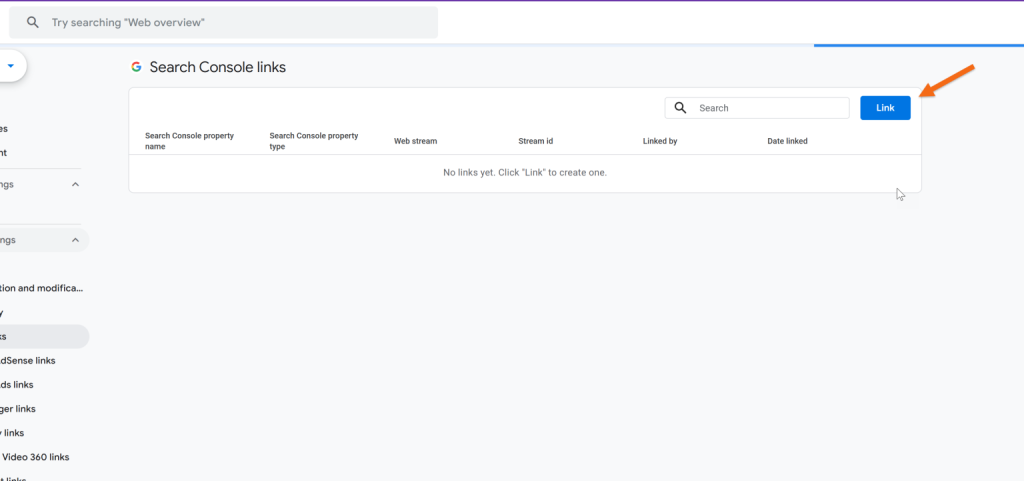Viewport: 1024px width, 481px height.
Task: Click the magnifier icon in top search bar
Action: (33, 23)
